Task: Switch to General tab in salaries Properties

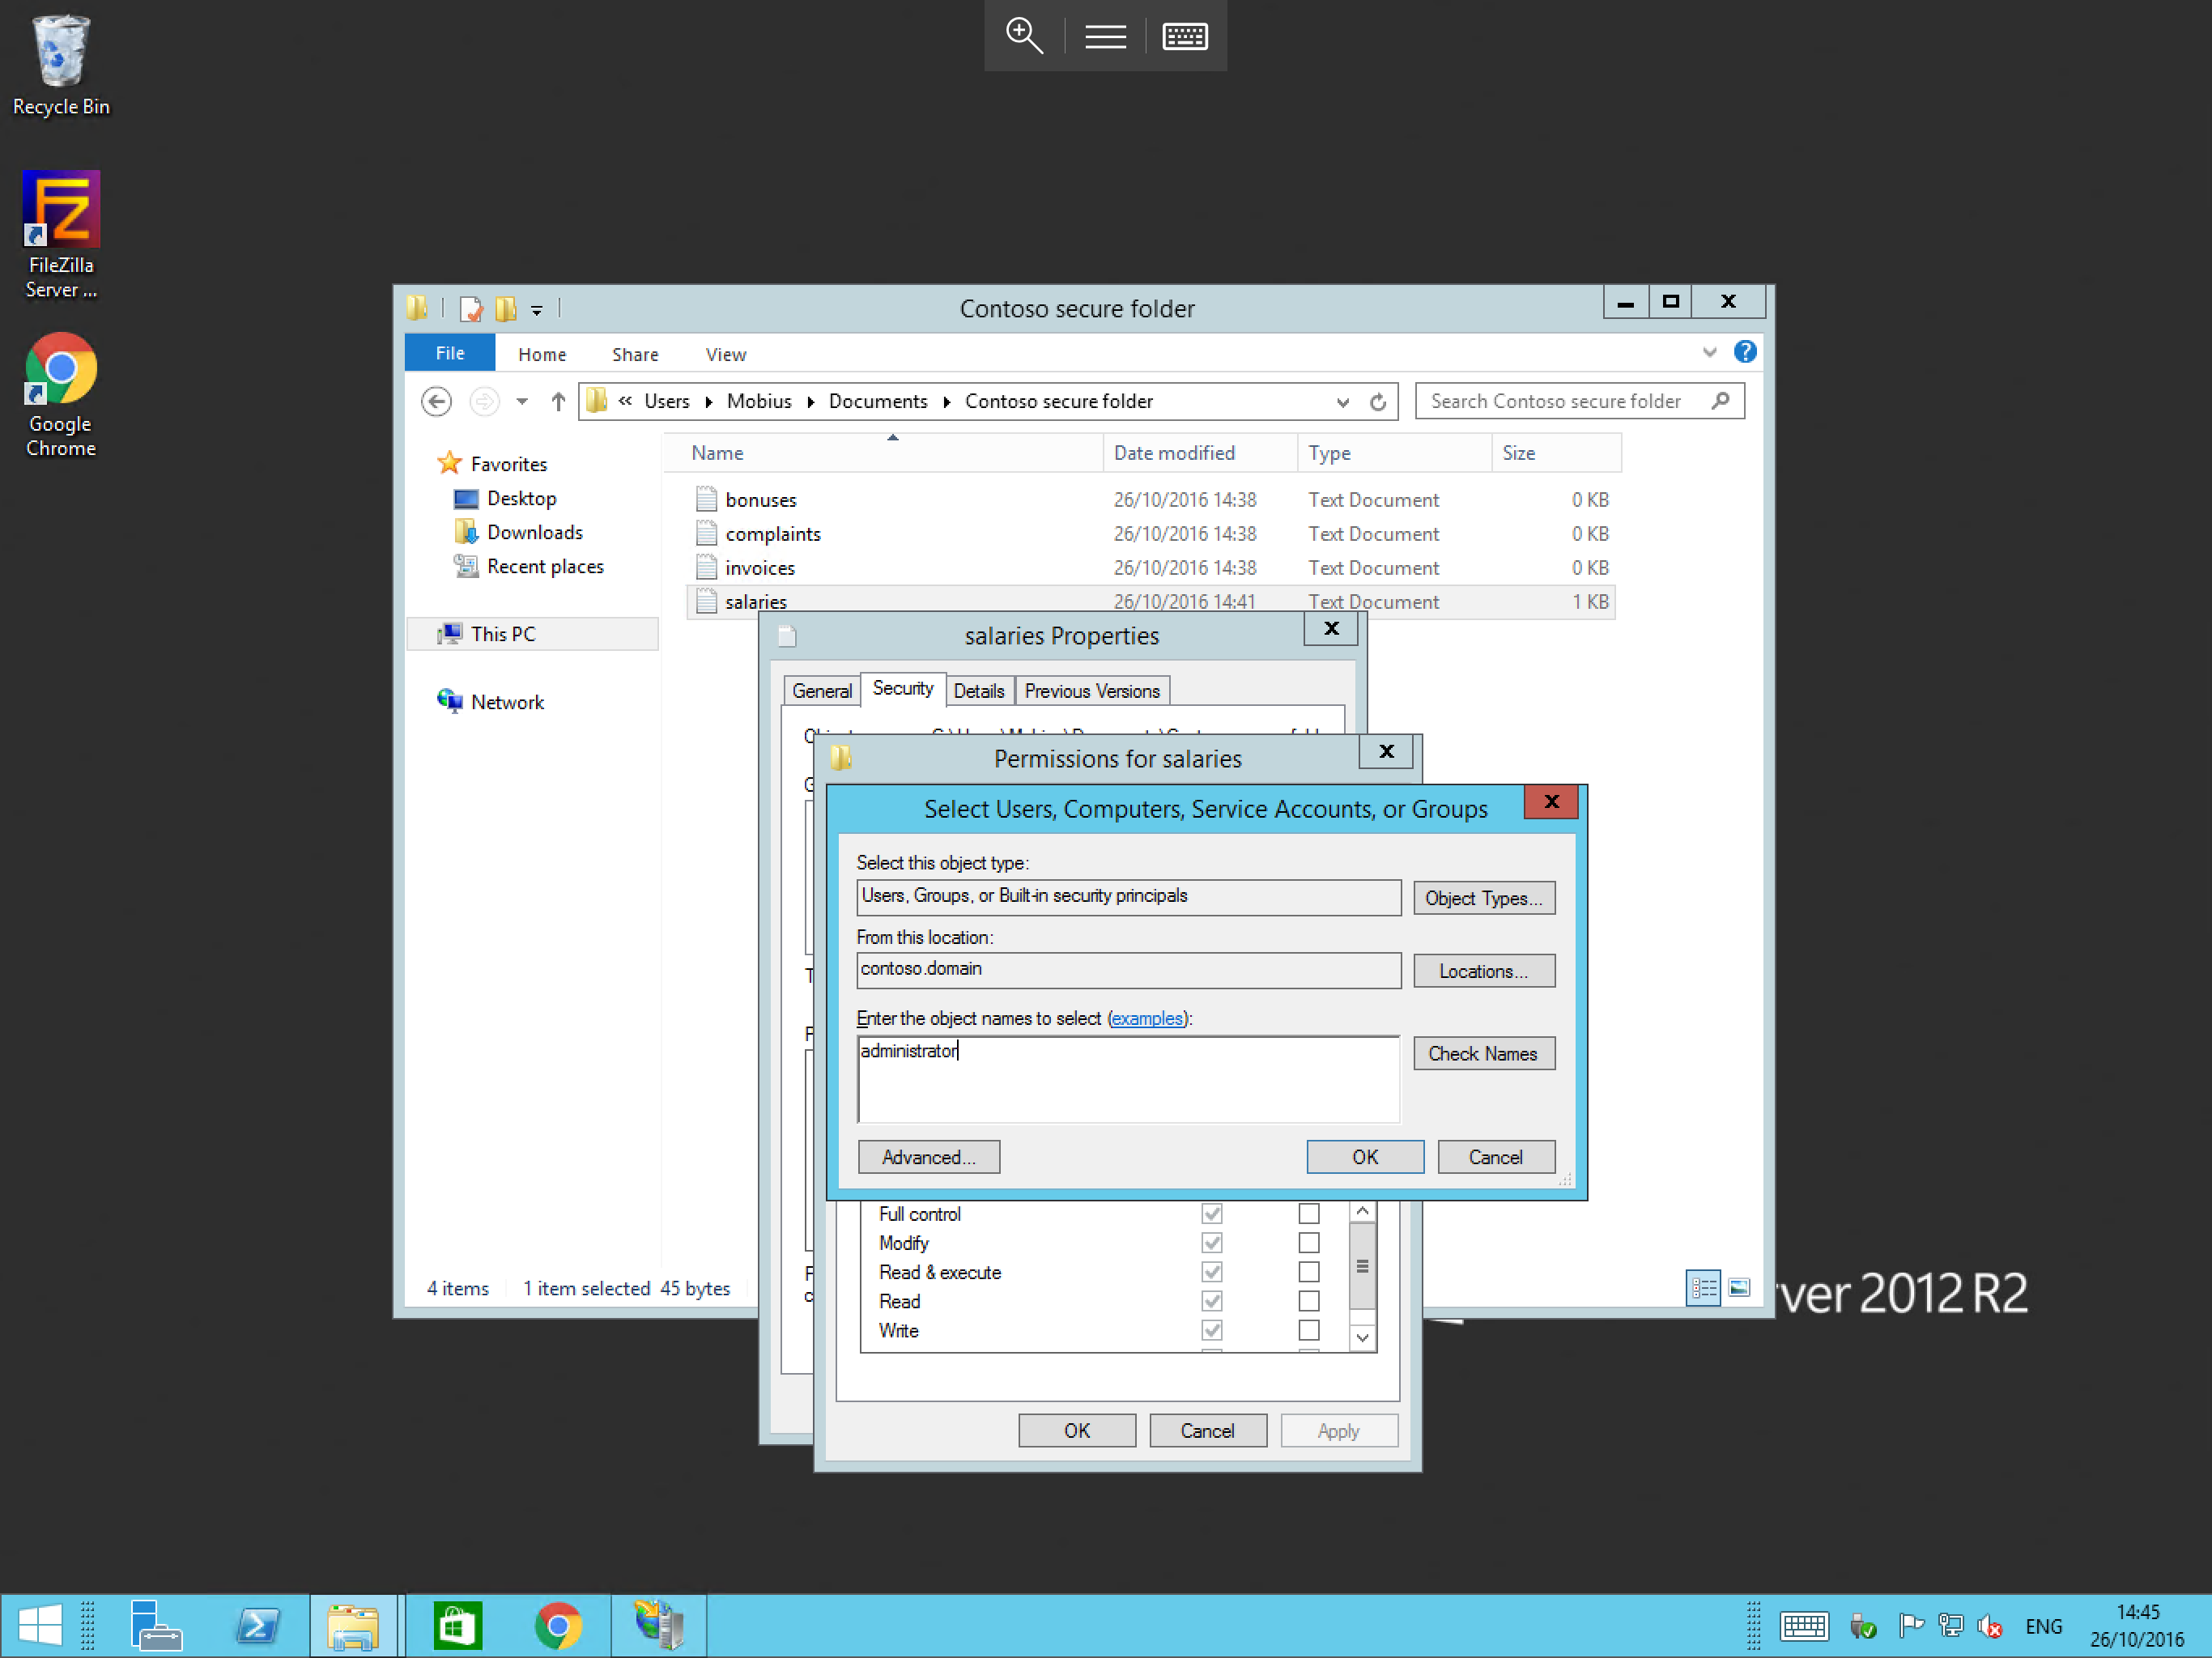Action: click(x=821, y=690)
